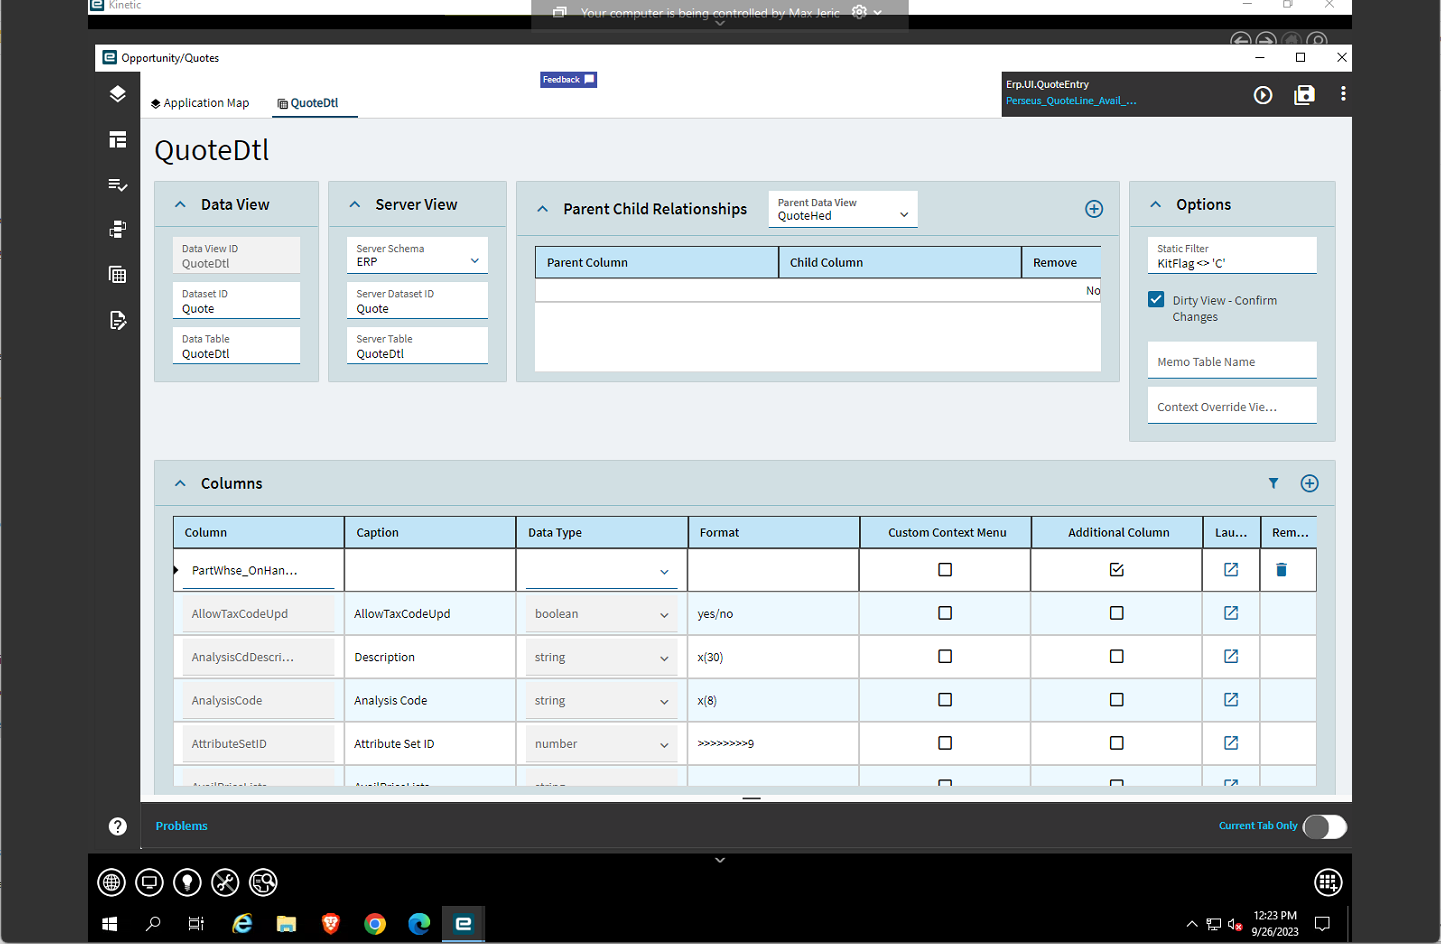
Task: Click the preview play icon
Action: point(1263,95)
